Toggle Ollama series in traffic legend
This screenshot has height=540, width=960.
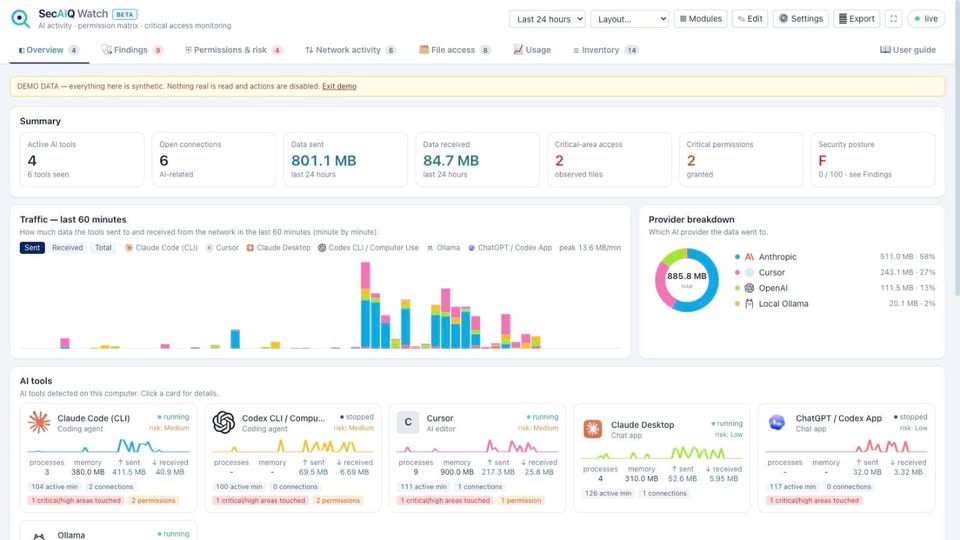[443, 248]
